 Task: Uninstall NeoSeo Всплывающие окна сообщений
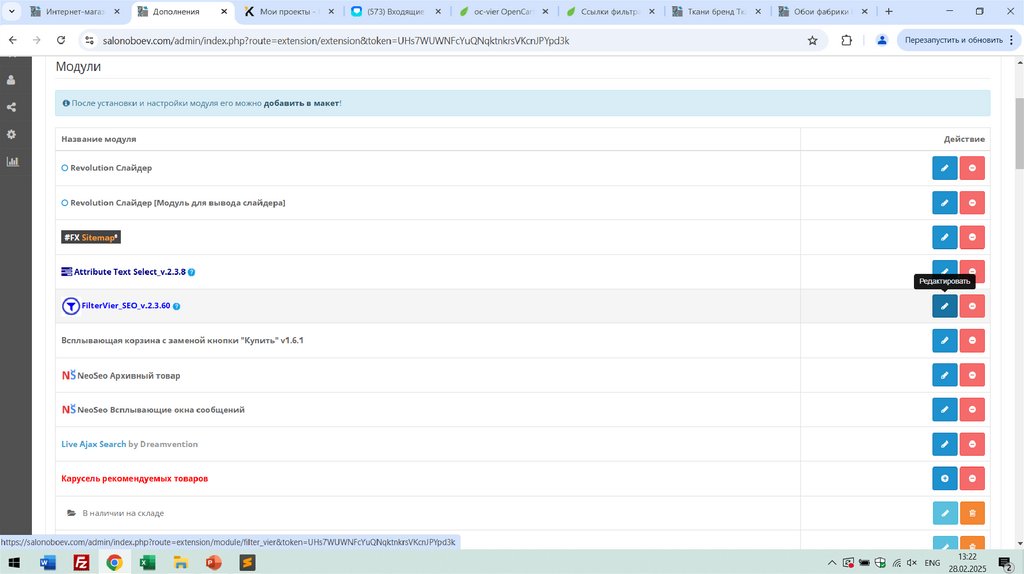pyautogui.click(x=972, y=409)
